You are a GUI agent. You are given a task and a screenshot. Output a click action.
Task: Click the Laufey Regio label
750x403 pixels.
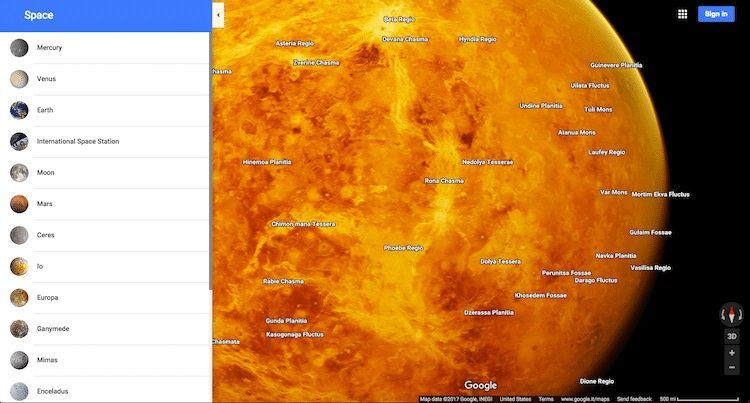click(607, 152)
